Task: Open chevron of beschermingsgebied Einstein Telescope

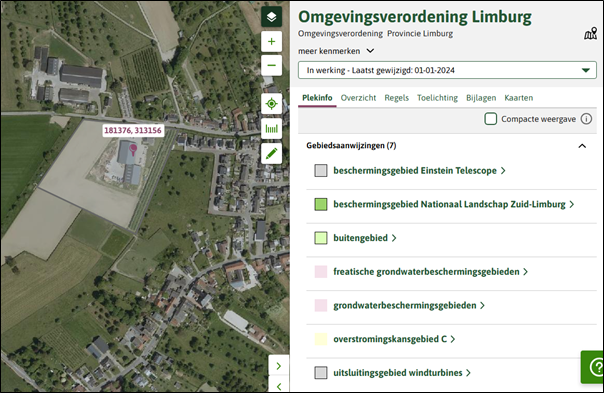Action: 503,171
